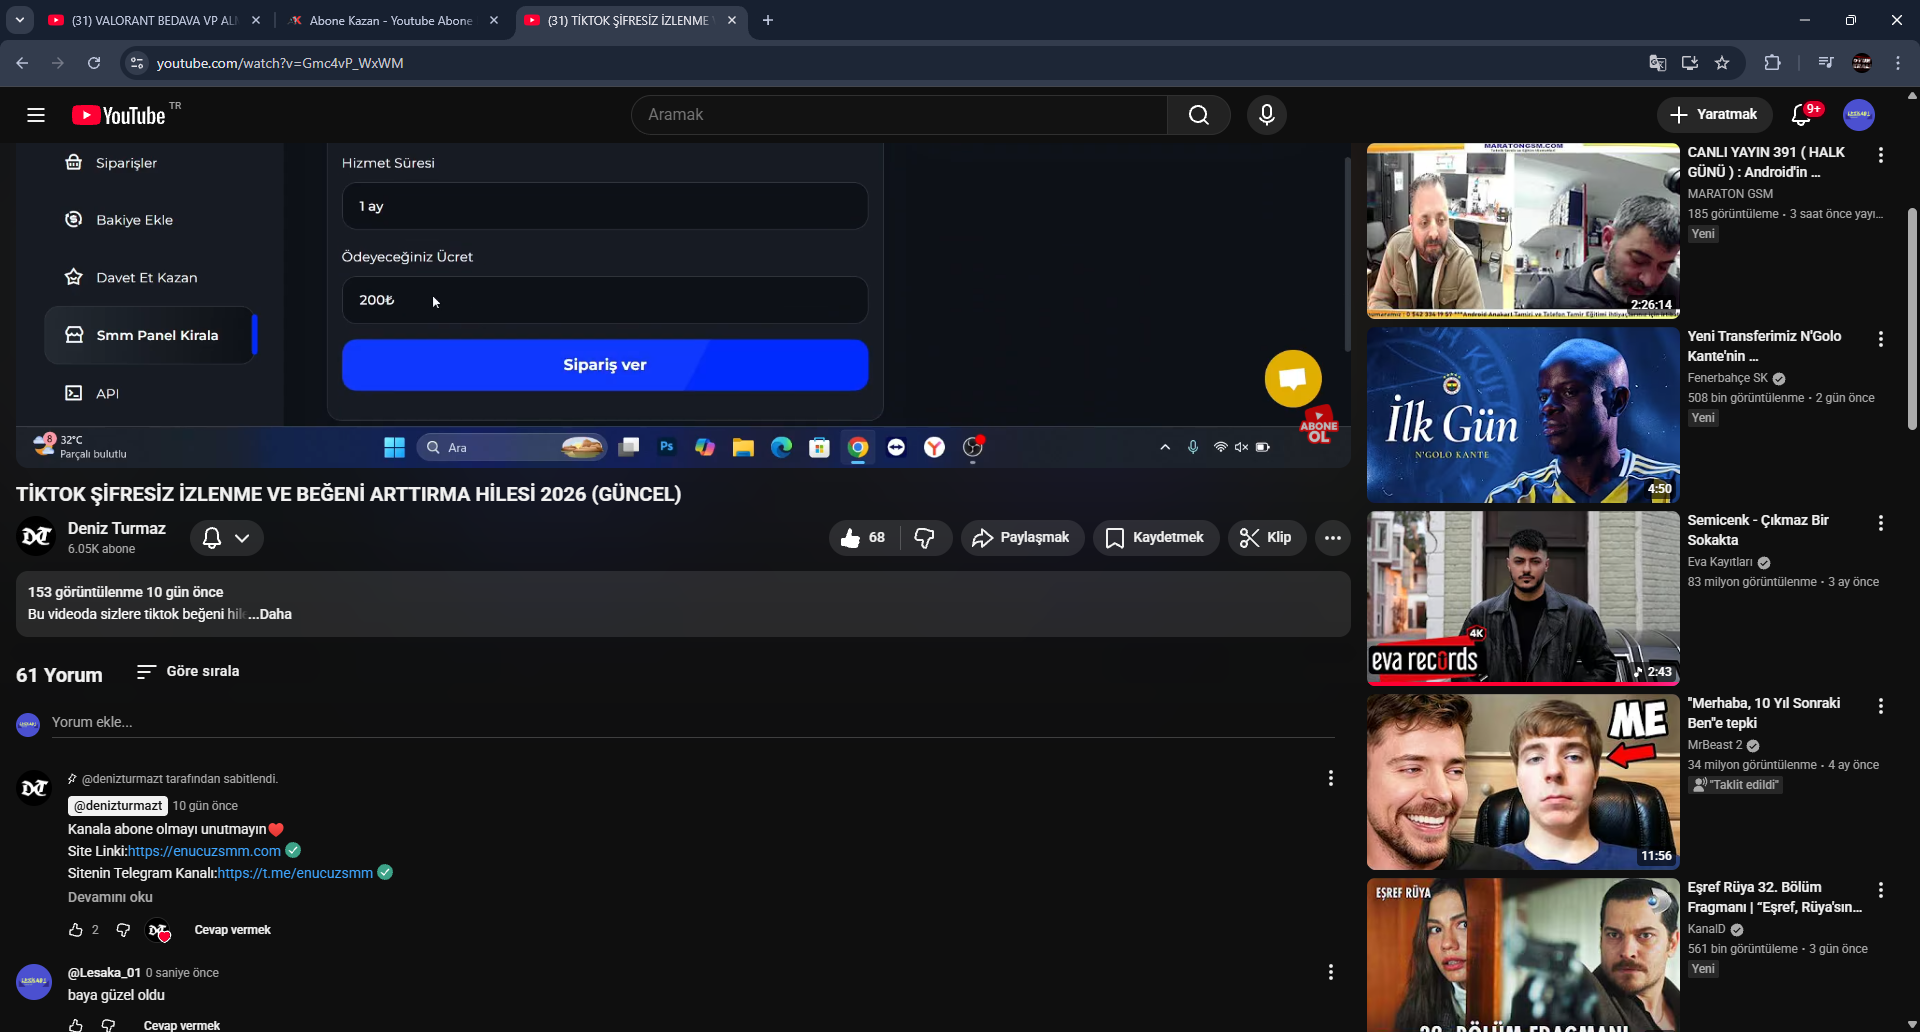The height and width of the screenshot is (1032, 1920).
Task: Open Deniz Turmaz channel avatar
Action: tap(36, 537)
